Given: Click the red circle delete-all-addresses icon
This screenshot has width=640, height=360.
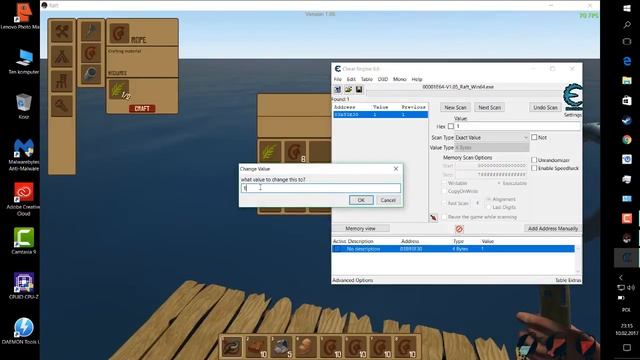Looking at the screenshot, I should click(459, 229).
